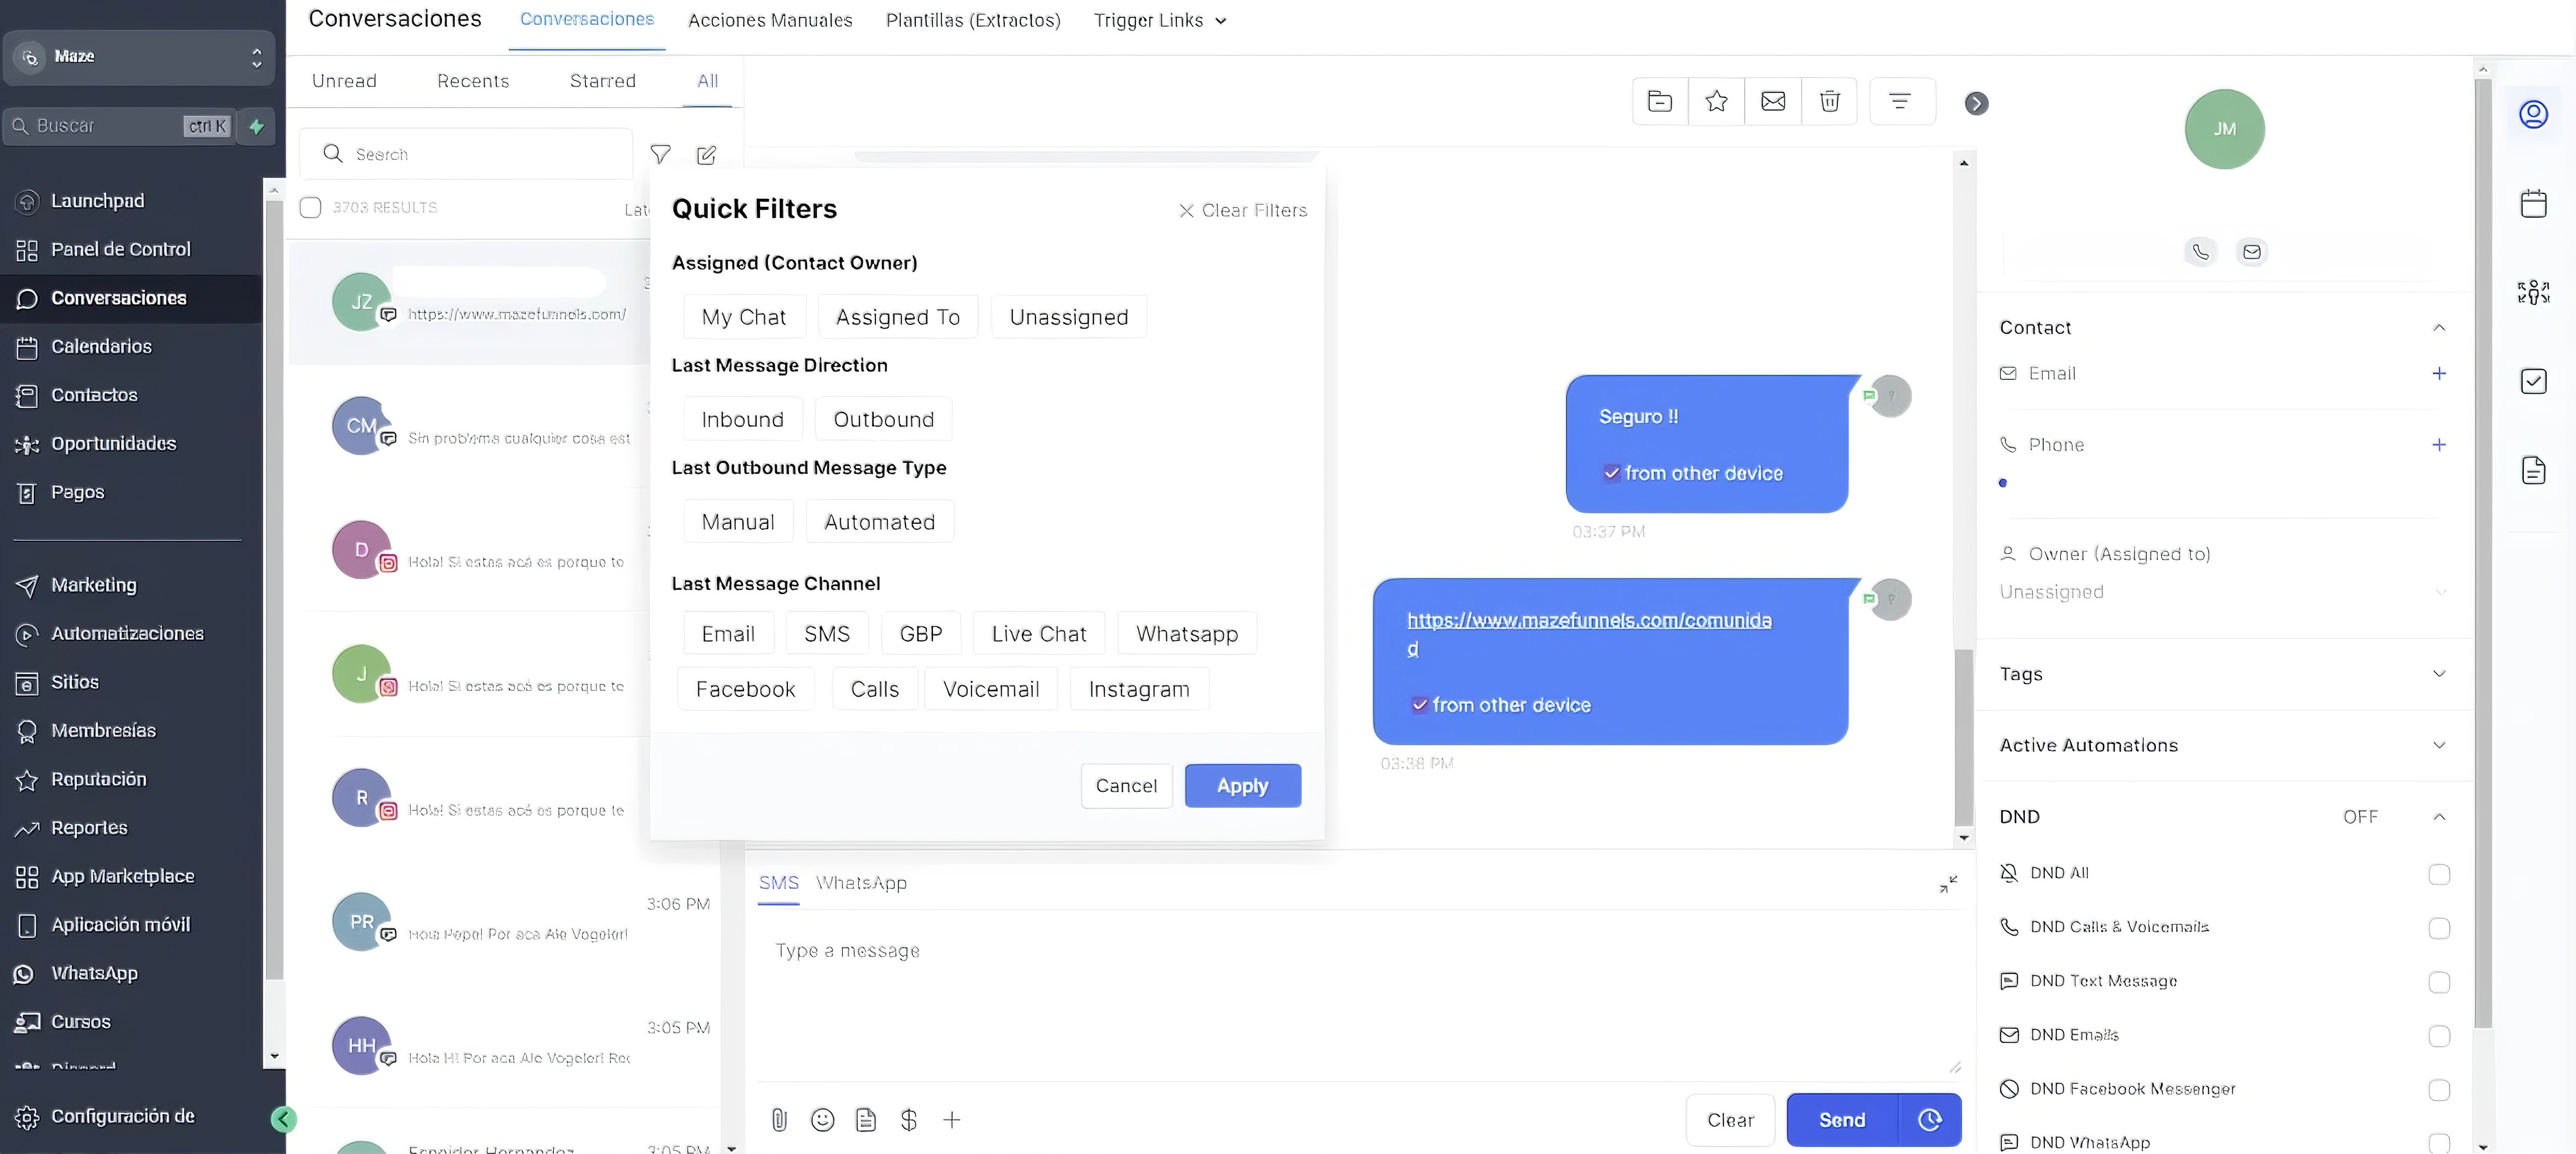
Task: Attach a file with paperclip icon
Action: (779, 1119)
